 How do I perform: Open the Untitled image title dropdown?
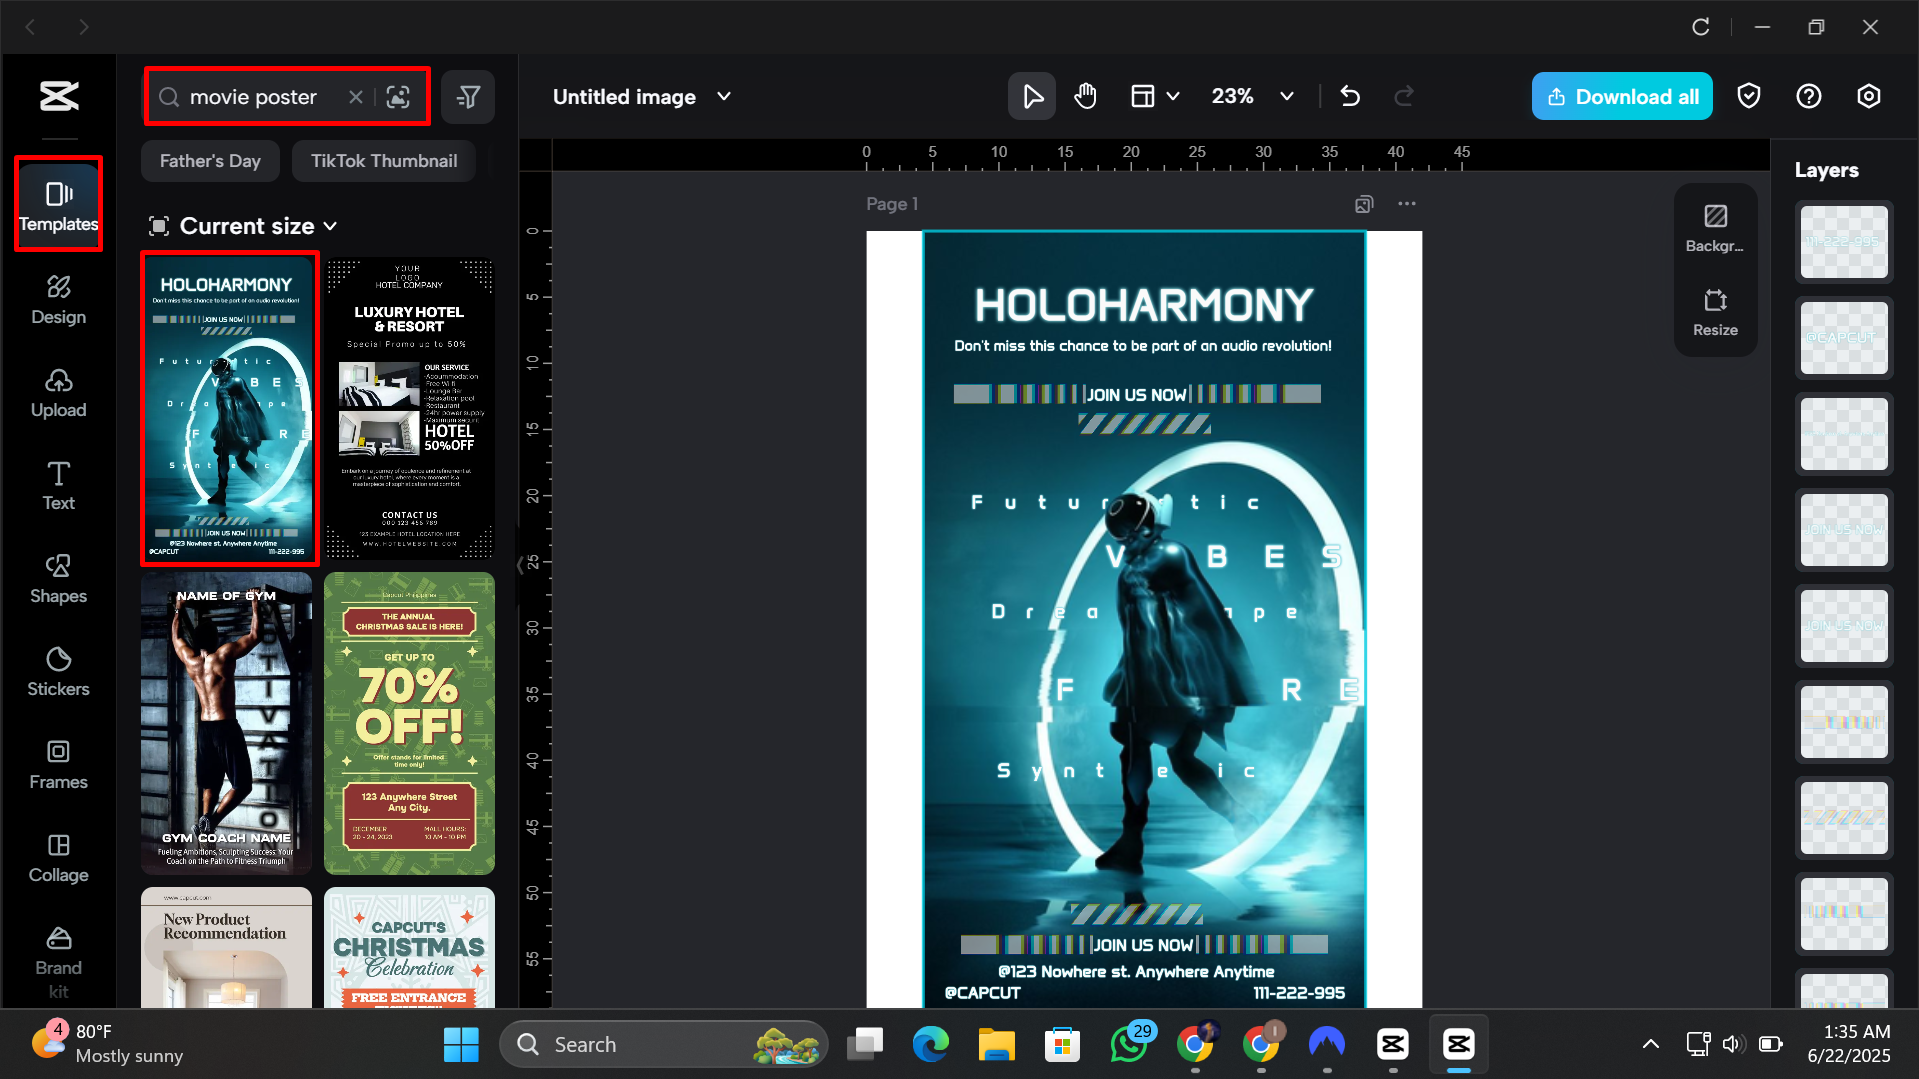641,96
